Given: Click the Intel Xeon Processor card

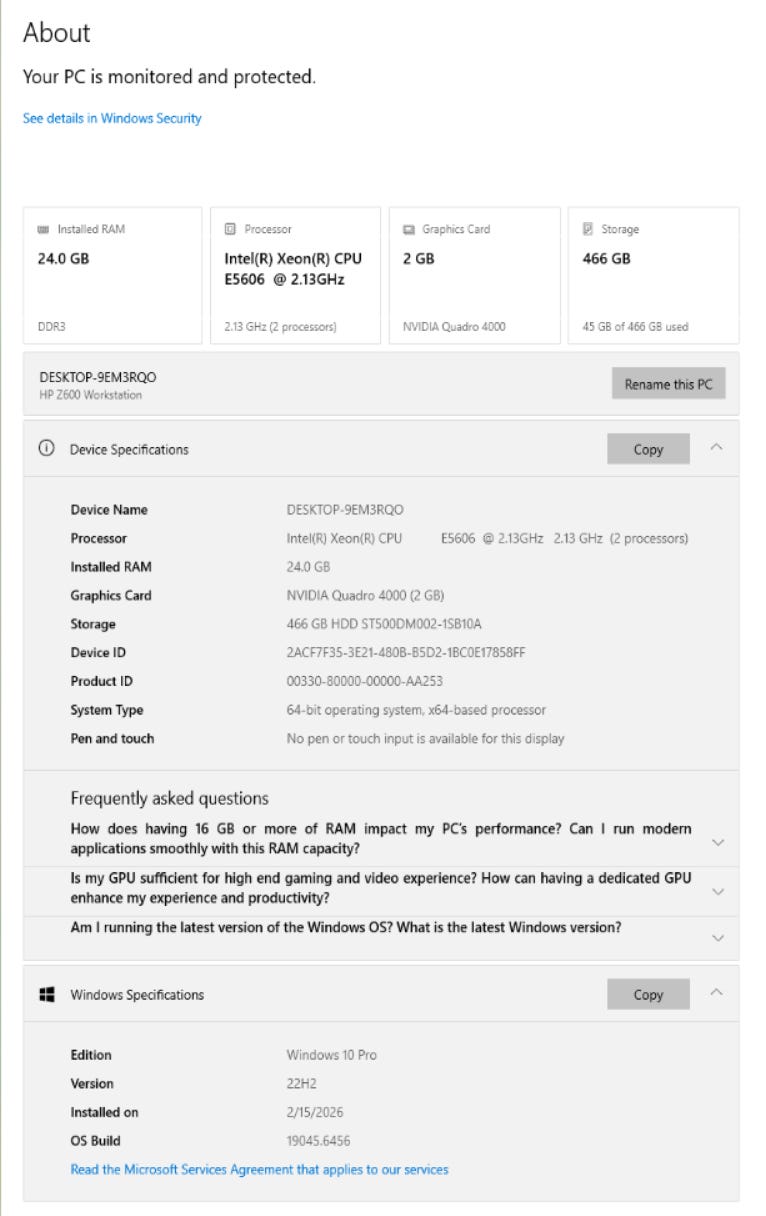Looking at the screenshot, I should (295, 275).
